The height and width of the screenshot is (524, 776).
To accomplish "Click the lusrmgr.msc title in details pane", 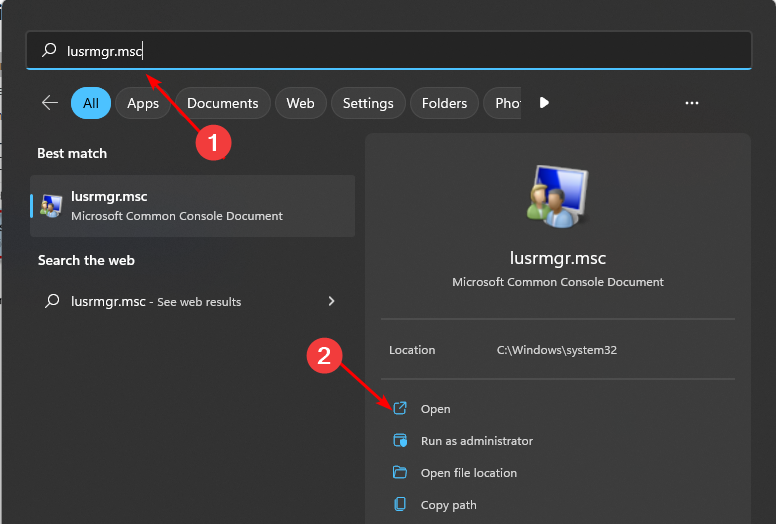I will pos(558,258).
